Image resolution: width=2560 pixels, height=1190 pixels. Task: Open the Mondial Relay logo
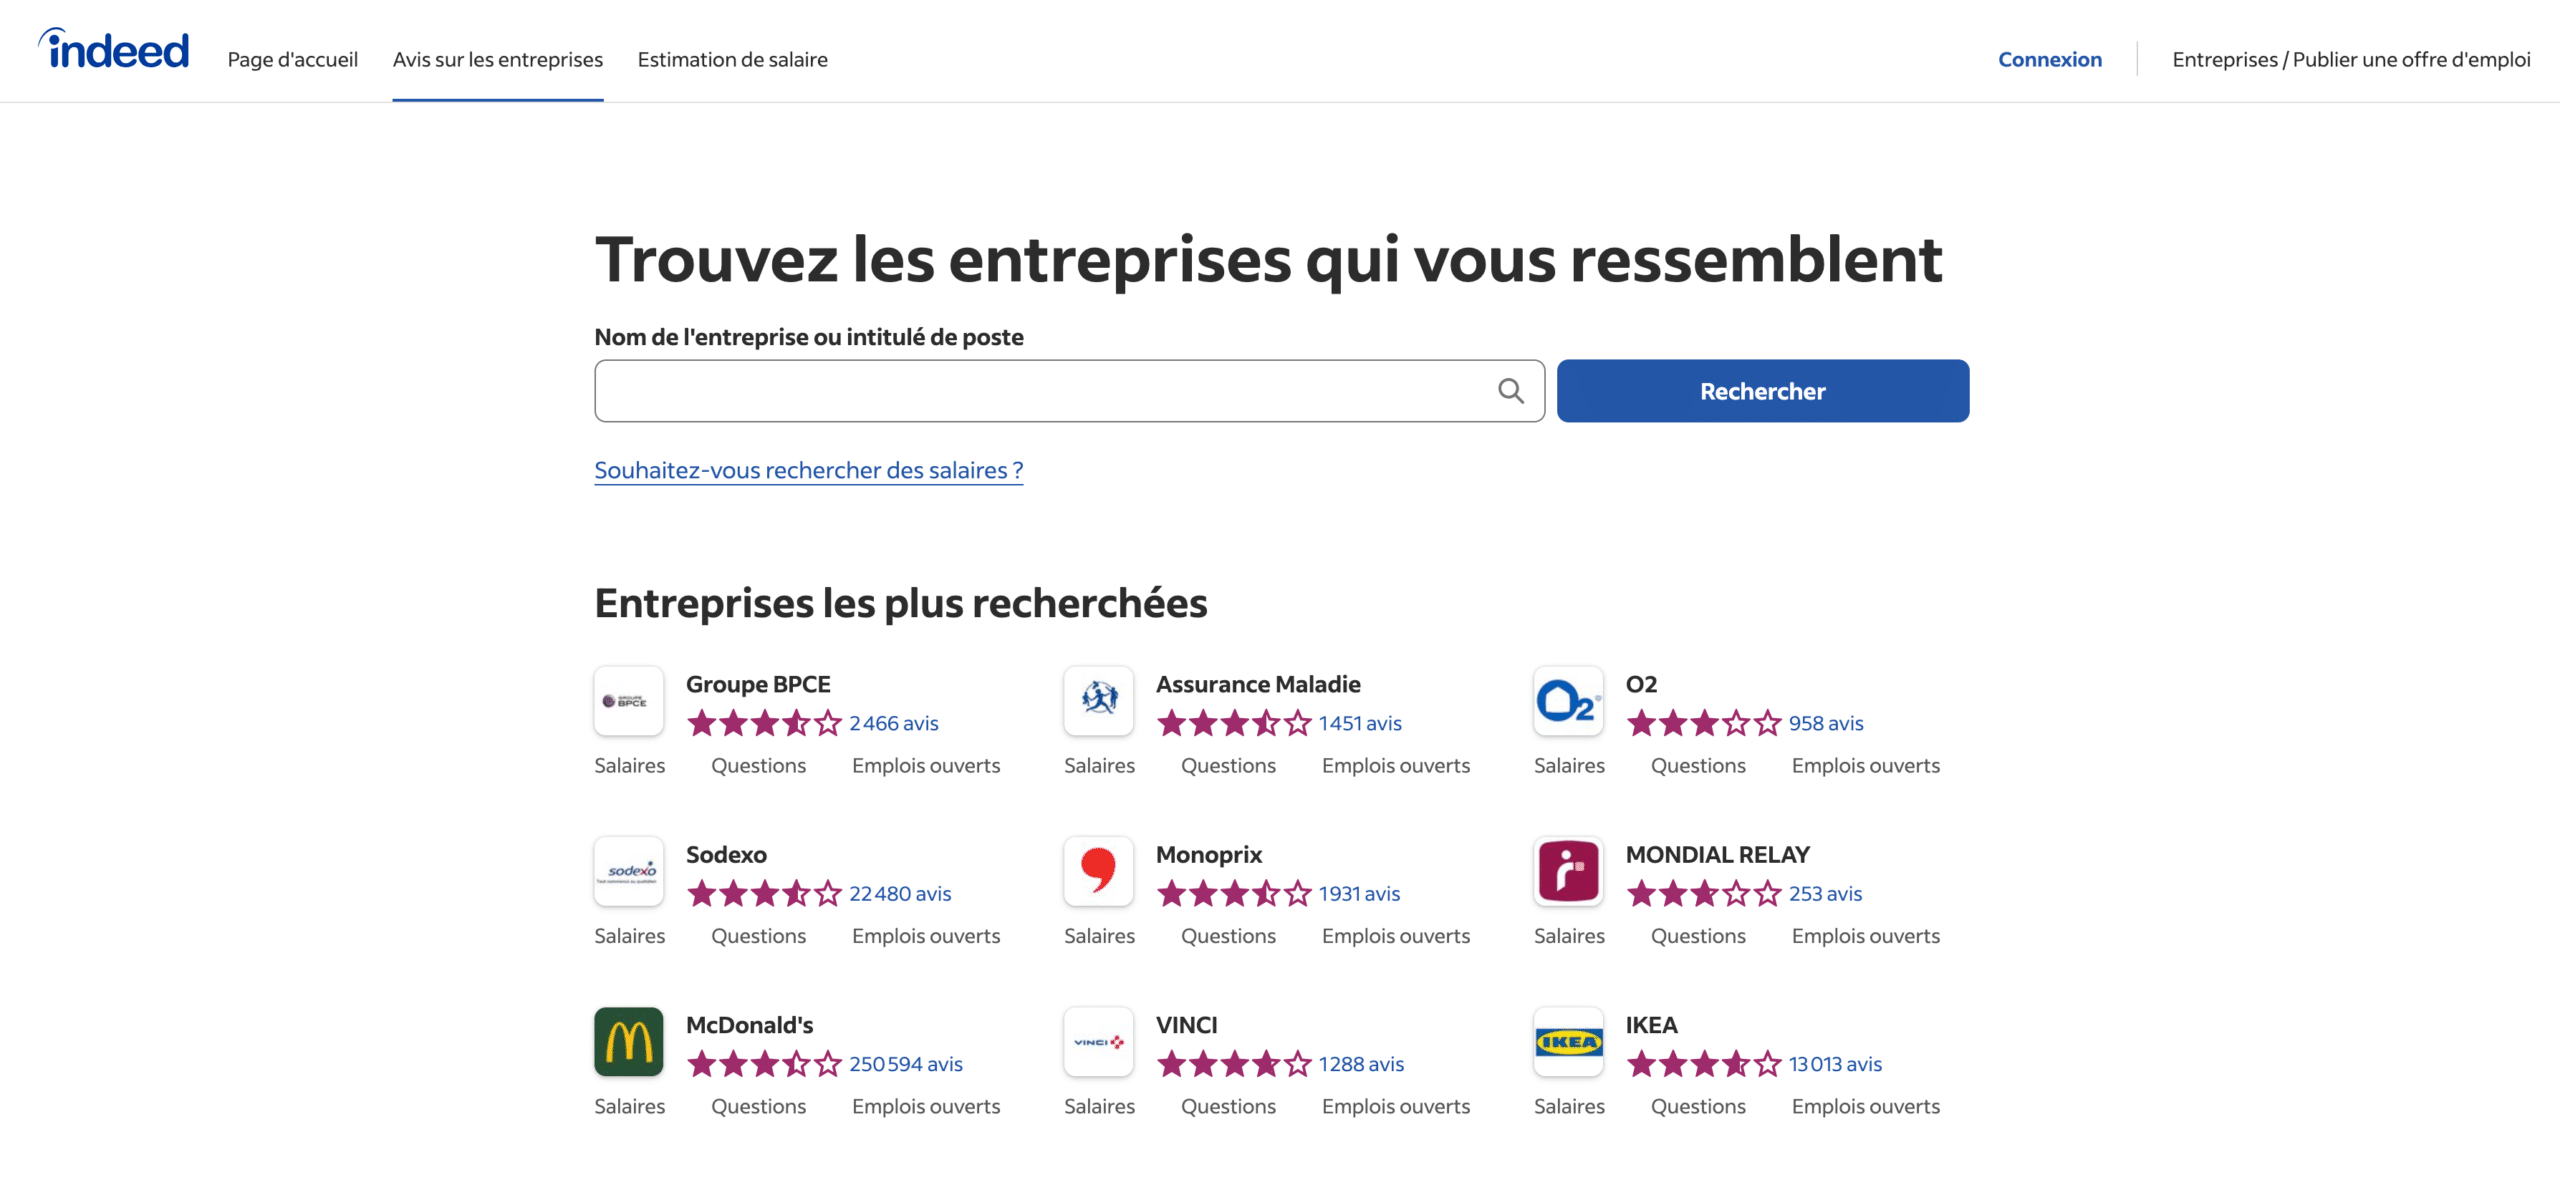pyautogui.click(x=1569, y=872)
